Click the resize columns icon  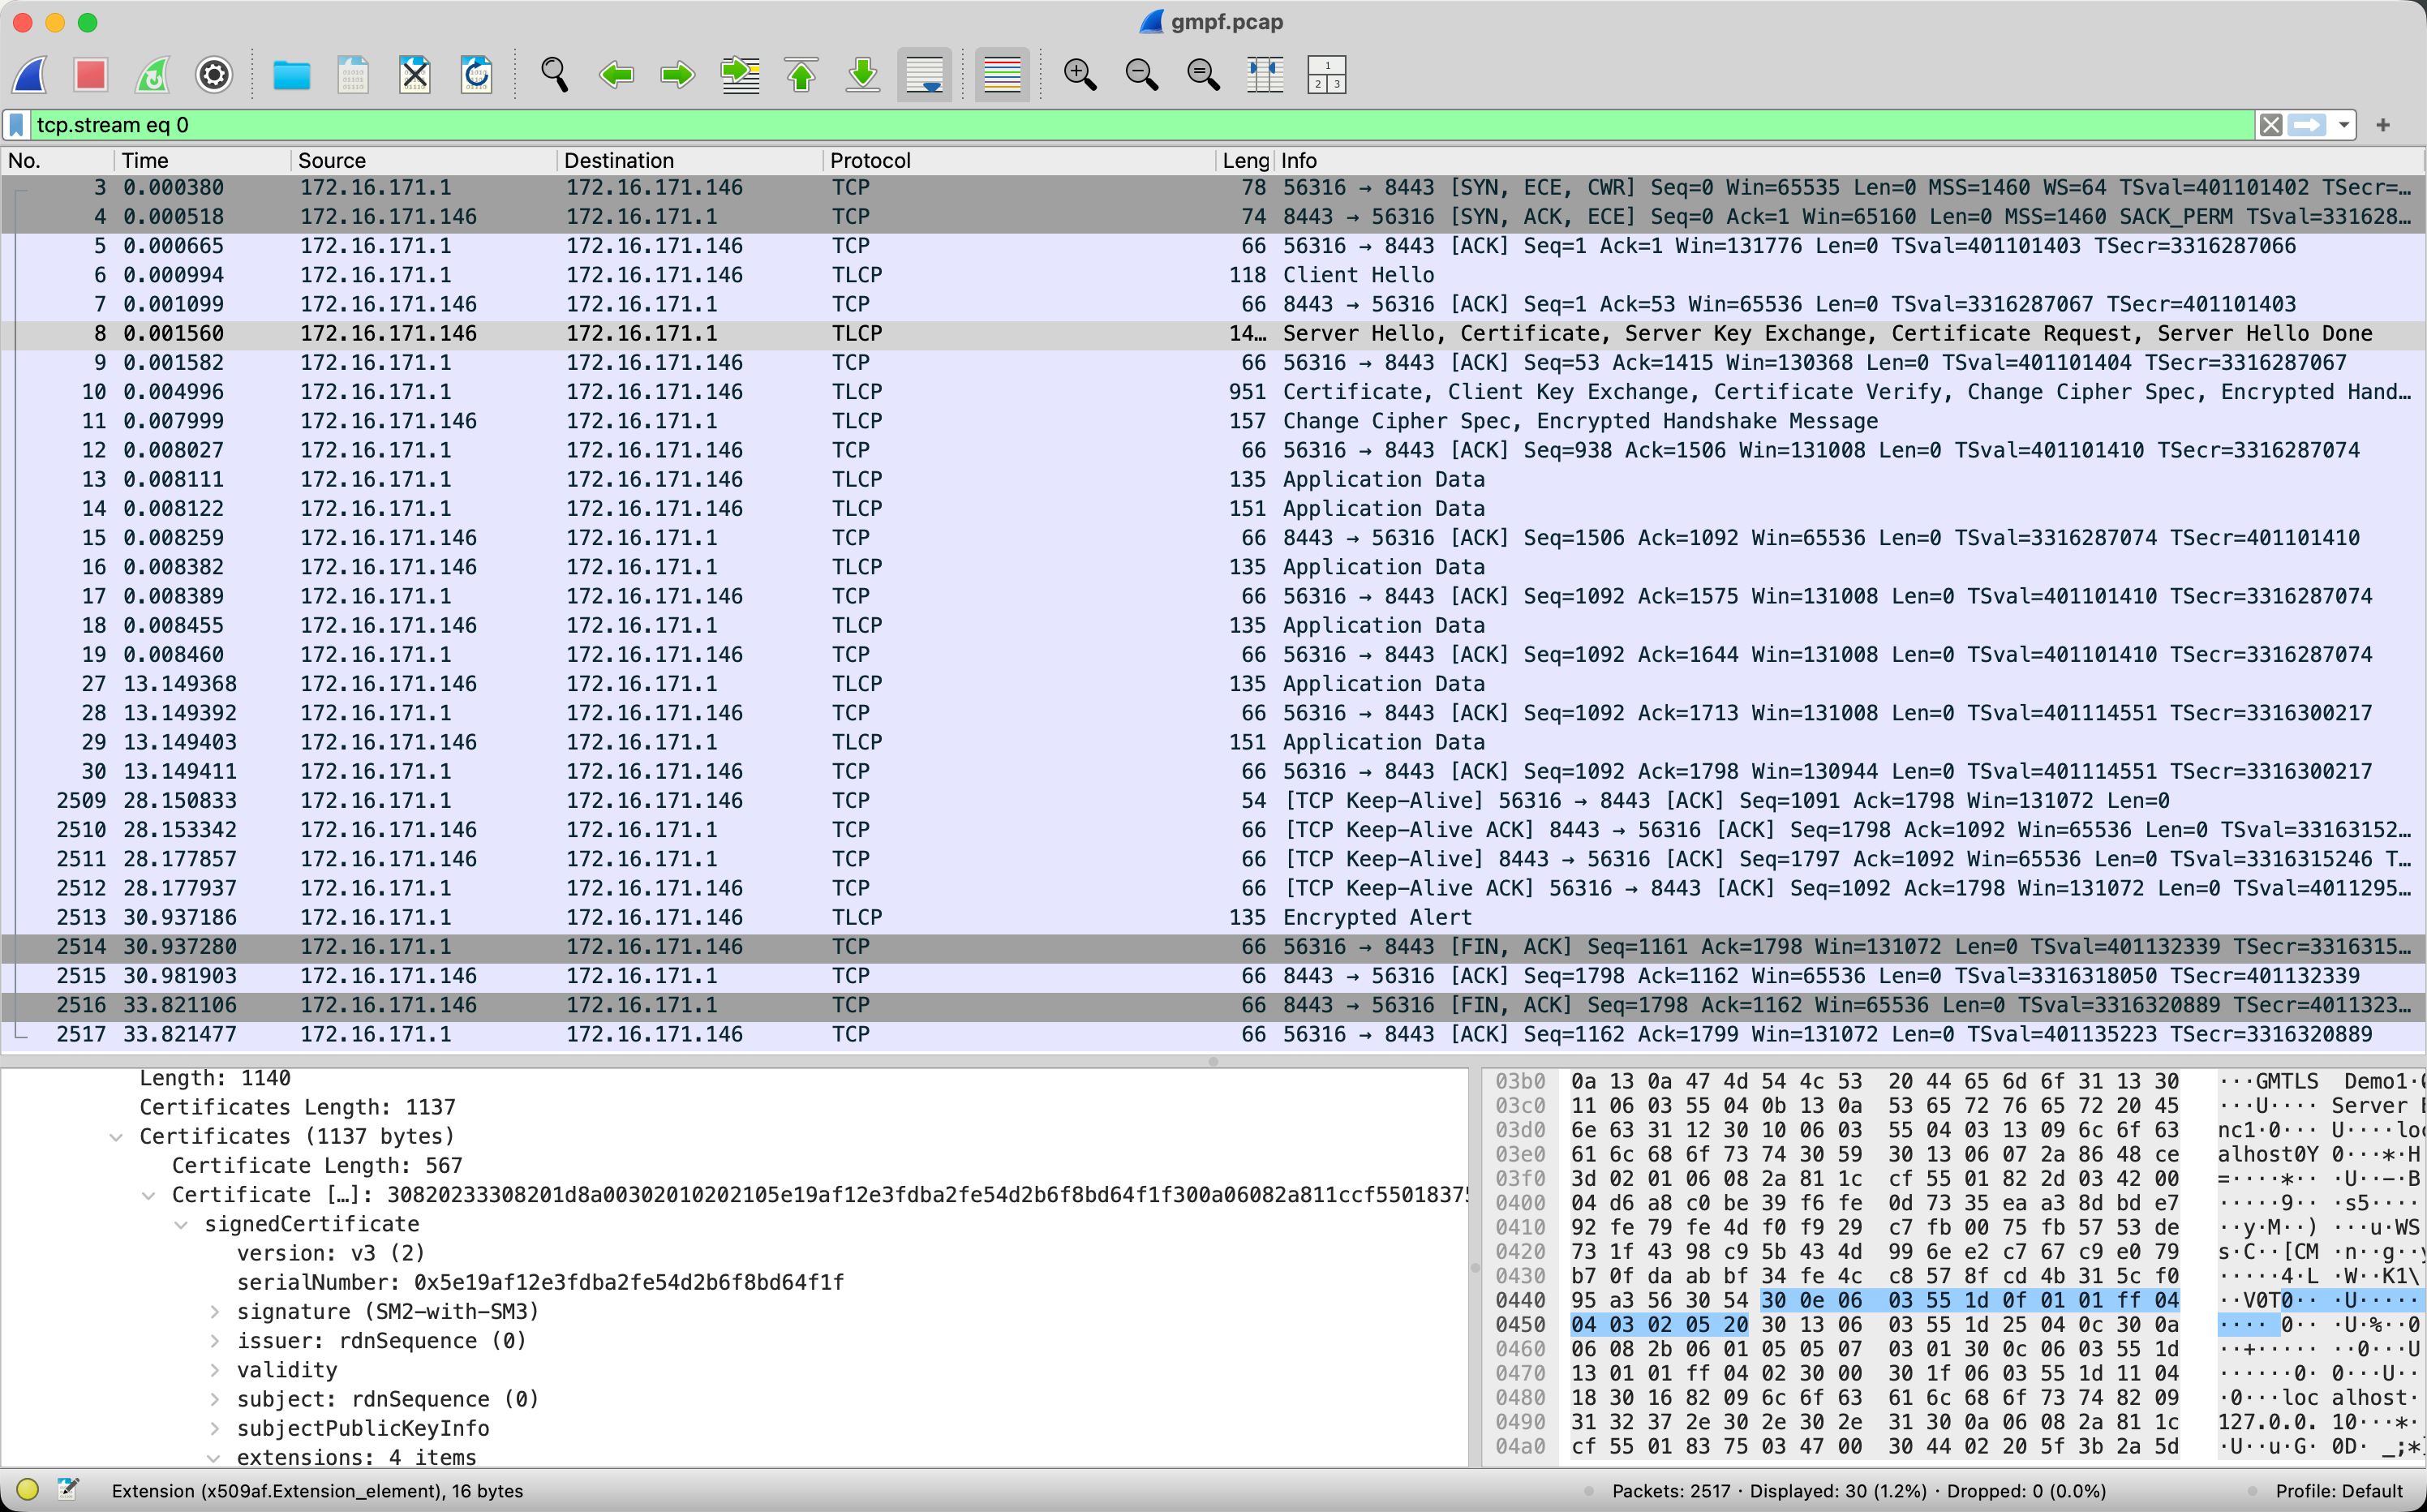[1265, 74]
